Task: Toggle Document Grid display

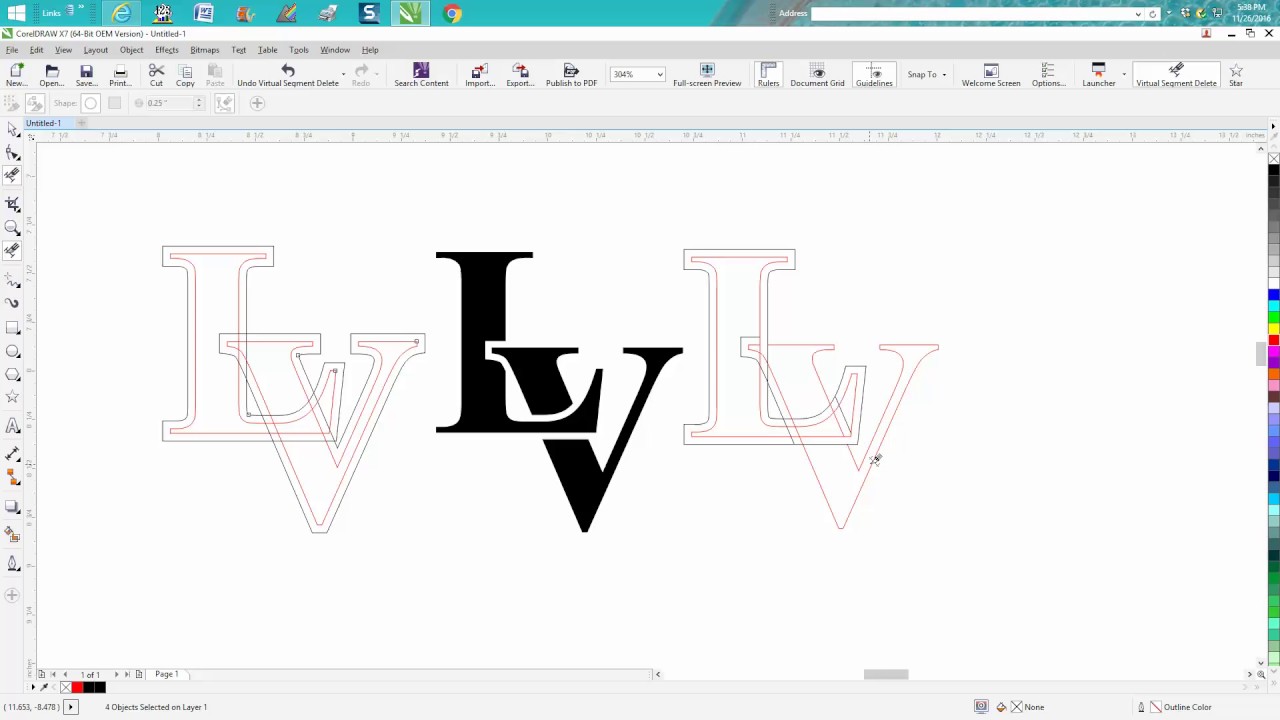Action: click(817, 75)
